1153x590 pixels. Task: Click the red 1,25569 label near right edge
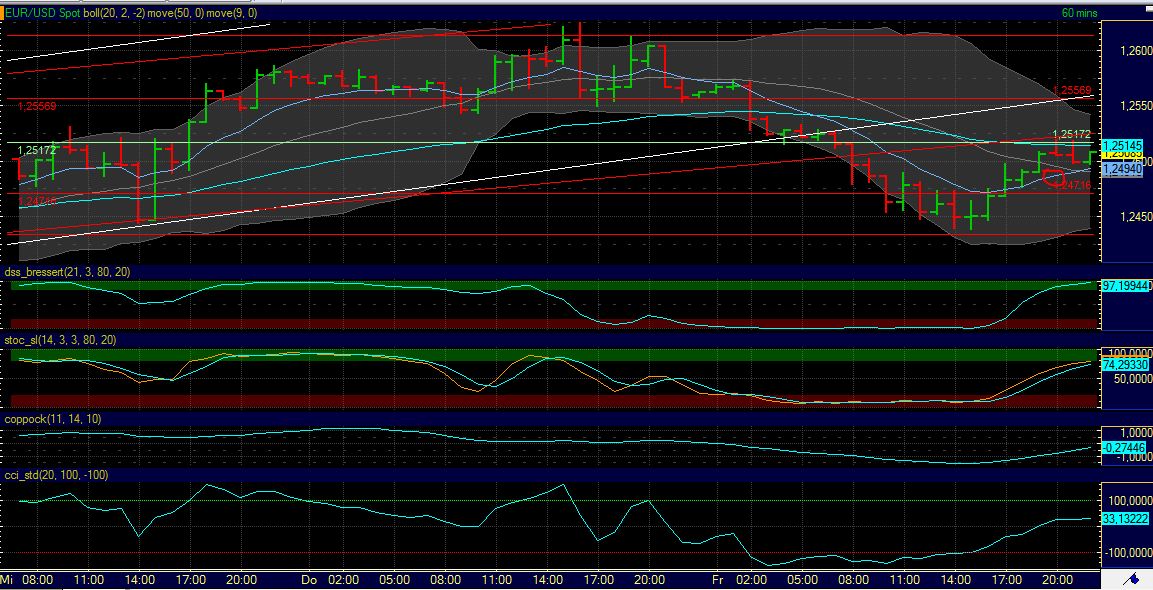coord(1072,90)
